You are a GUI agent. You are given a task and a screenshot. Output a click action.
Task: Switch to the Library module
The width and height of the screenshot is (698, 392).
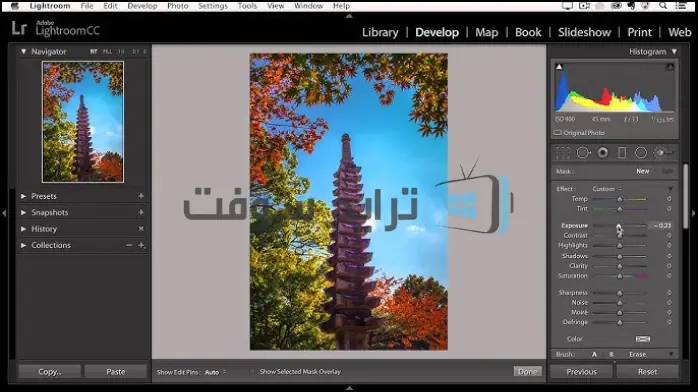coord(380,32)
